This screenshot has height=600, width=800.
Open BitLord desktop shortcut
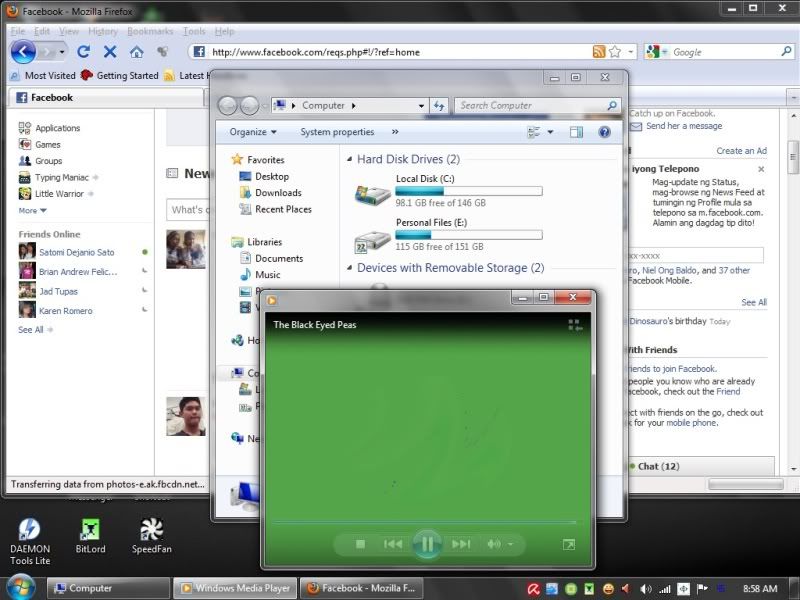[x=90, y=537]
